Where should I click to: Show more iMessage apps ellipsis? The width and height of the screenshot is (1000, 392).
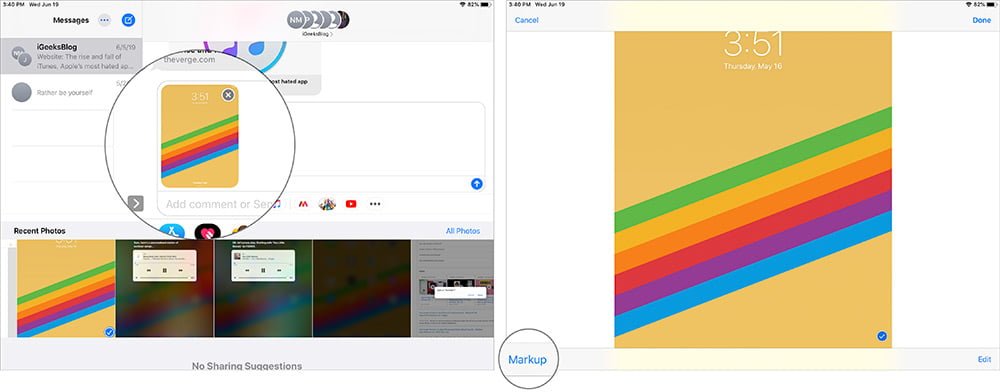(375, 204)
